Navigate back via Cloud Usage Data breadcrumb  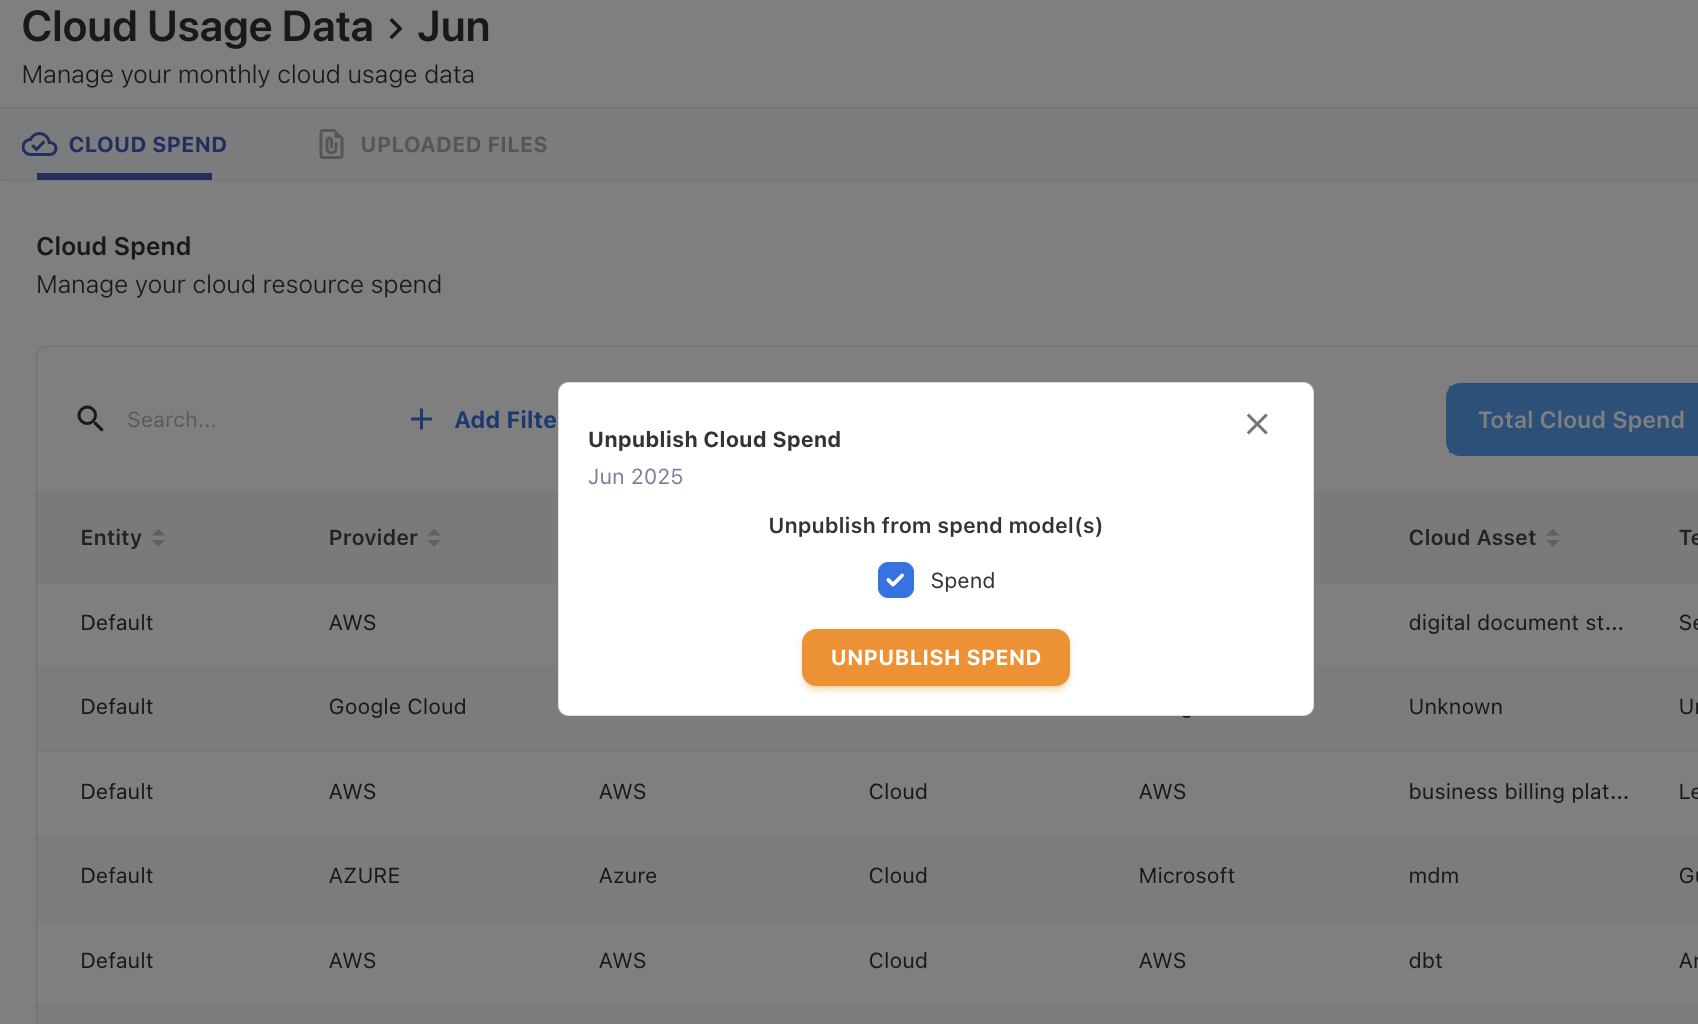[196, 26]
